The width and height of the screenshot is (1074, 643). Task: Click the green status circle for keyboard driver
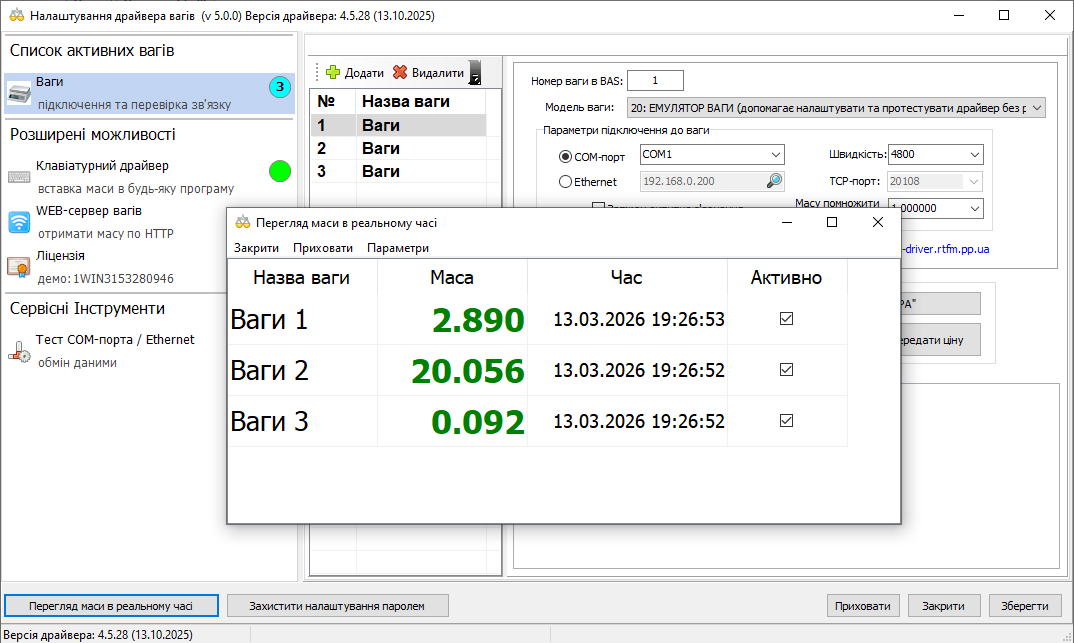click(x=280, y=171)
